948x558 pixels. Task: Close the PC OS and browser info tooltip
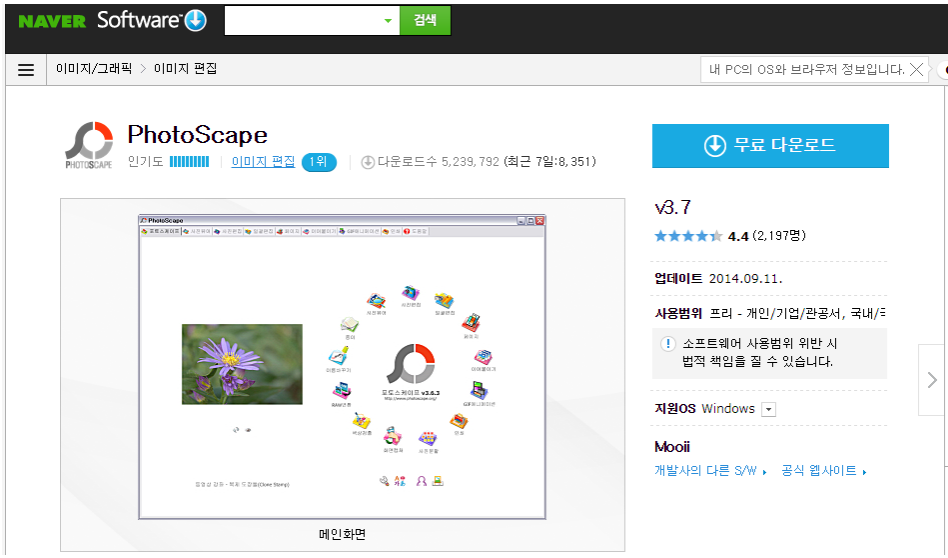pyautogui.click(x=917, y=70)
